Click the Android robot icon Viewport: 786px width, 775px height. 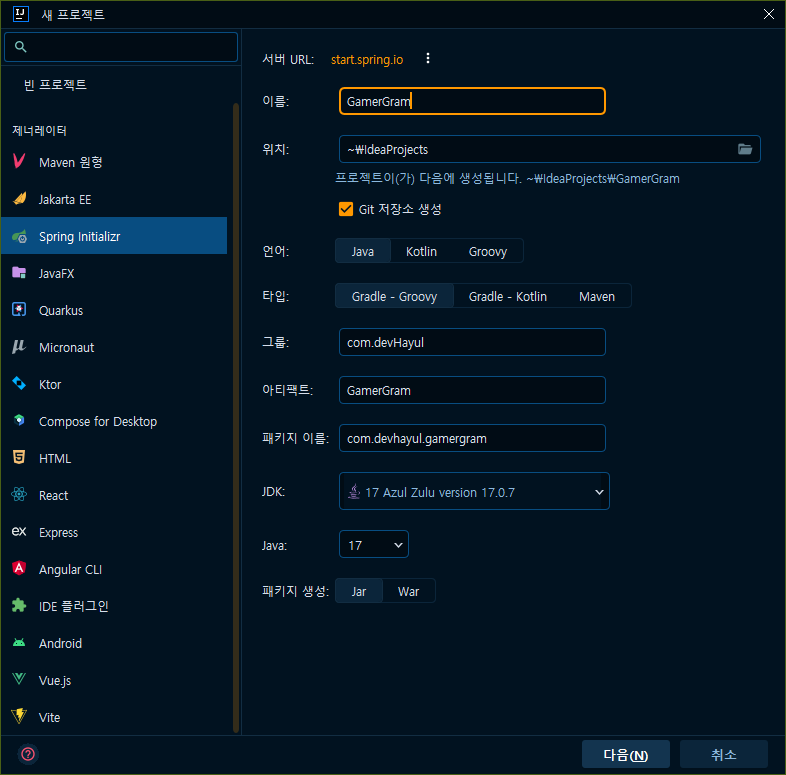click(19, 643)
